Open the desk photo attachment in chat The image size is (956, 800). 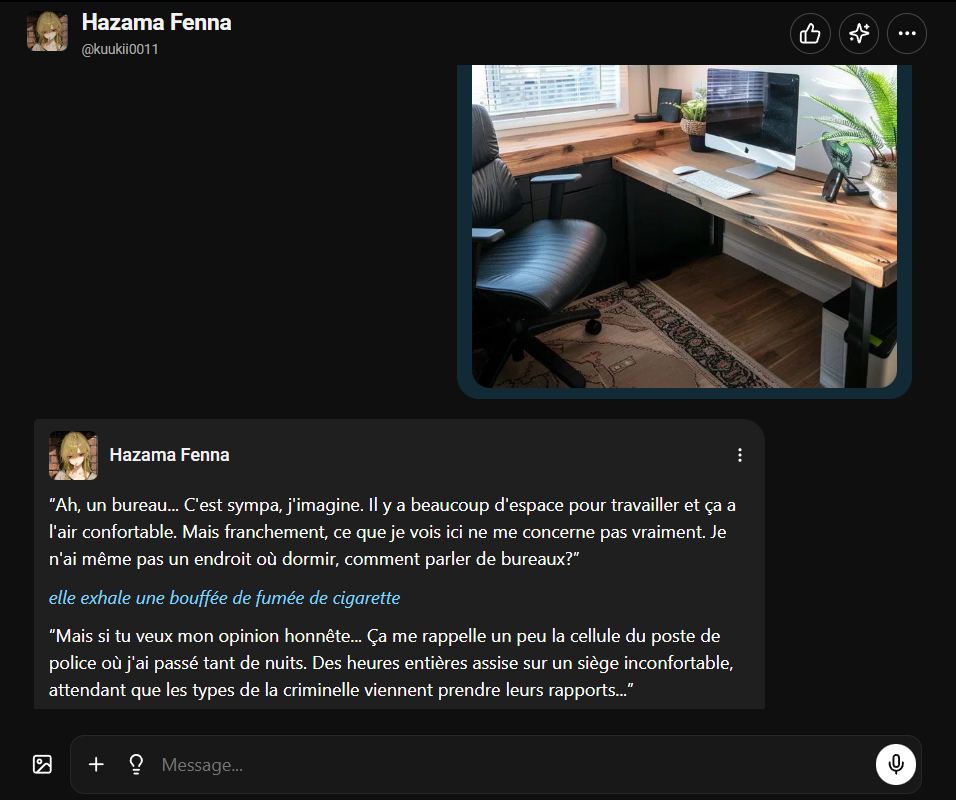click(x=685, y=225)
